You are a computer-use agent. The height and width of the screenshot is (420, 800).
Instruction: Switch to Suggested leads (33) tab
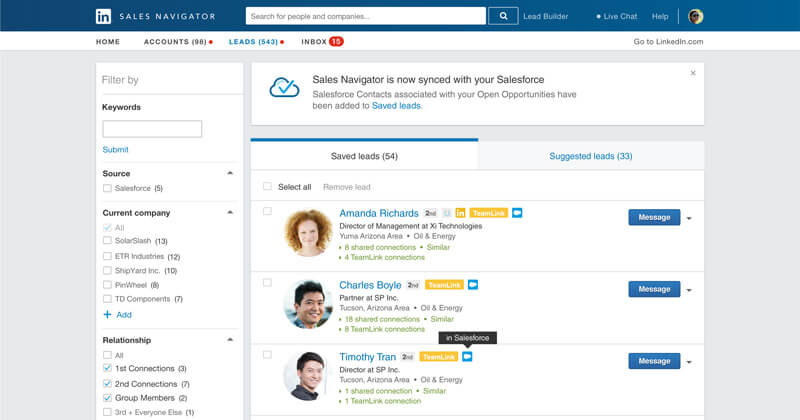[x=591, y=156]
